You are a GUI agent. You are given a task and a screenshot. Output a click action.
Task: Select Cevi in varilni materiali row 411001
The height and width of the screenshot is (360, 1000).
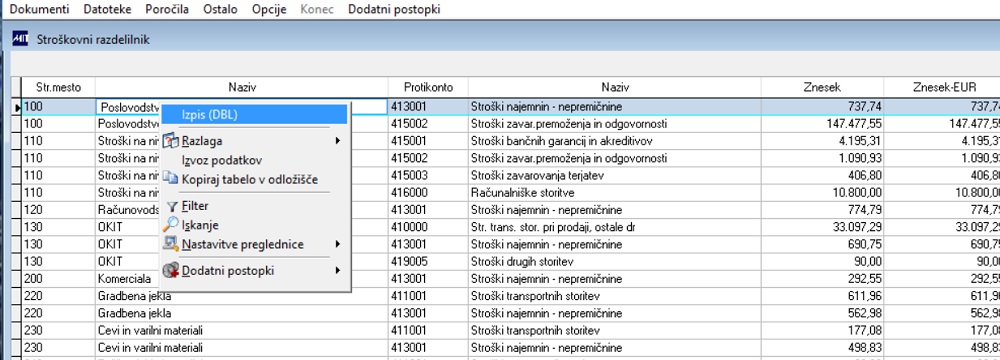[x=242, y=330]
